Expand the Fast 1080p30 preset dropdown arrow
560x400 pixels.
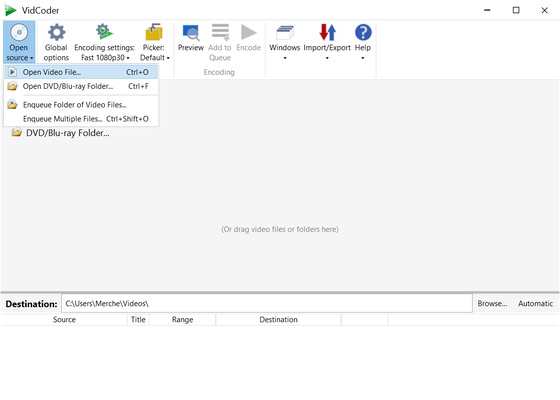point(128,58)
